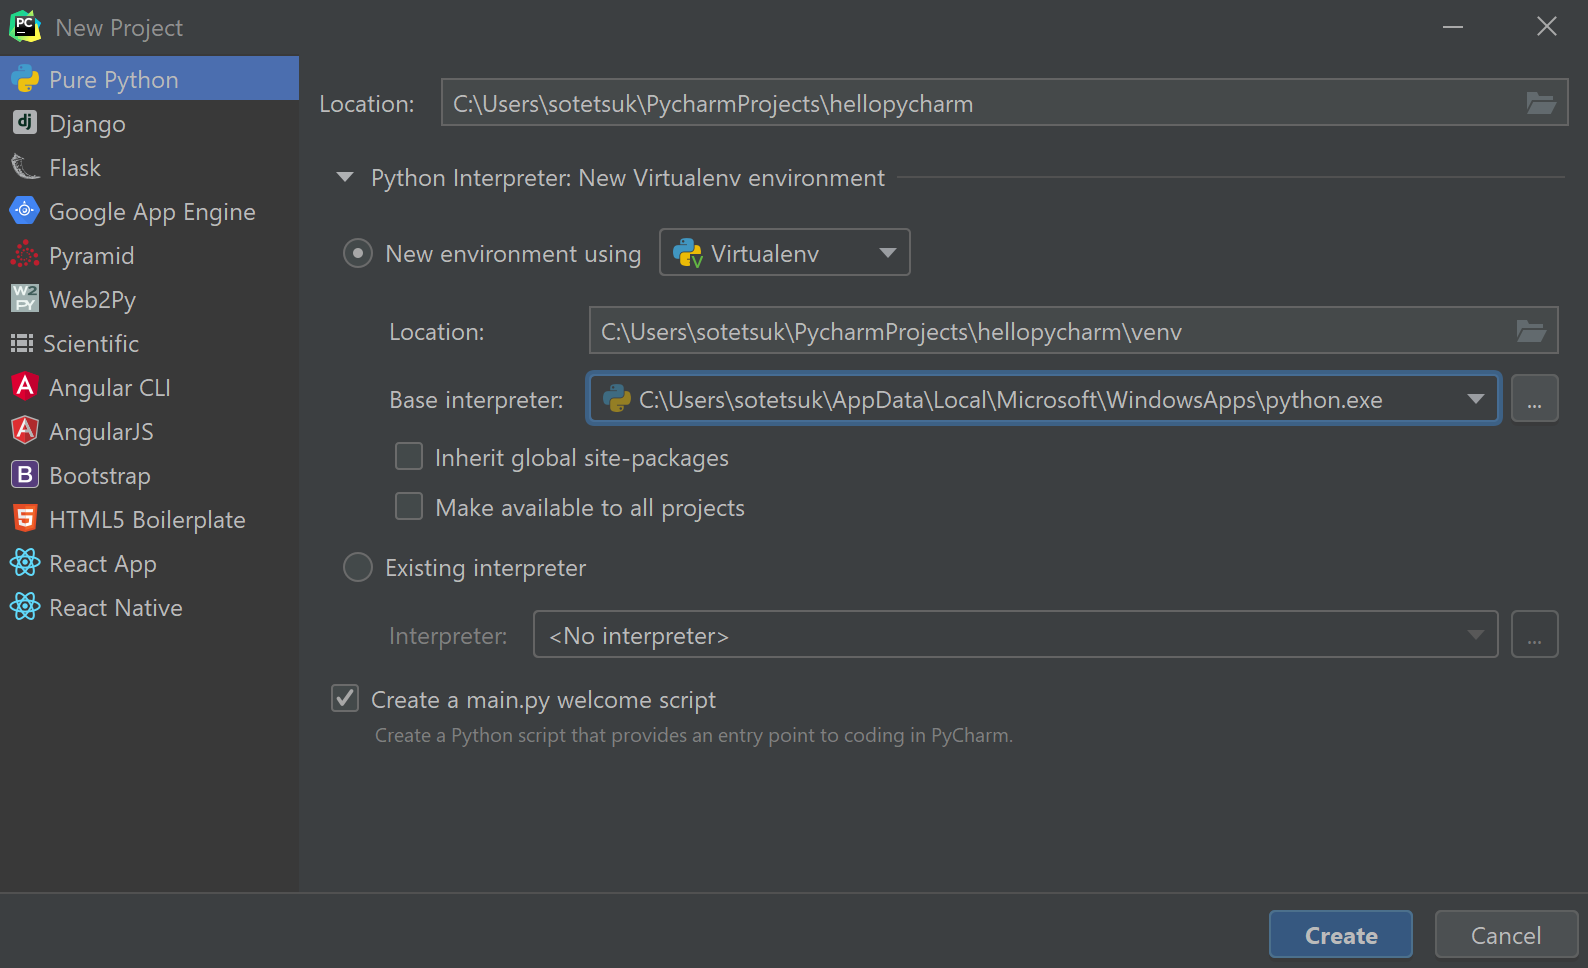This screenshot has height=968, width=1588.
Task: Browse for venv location folder icon
Action: [x=1531, y=331]
